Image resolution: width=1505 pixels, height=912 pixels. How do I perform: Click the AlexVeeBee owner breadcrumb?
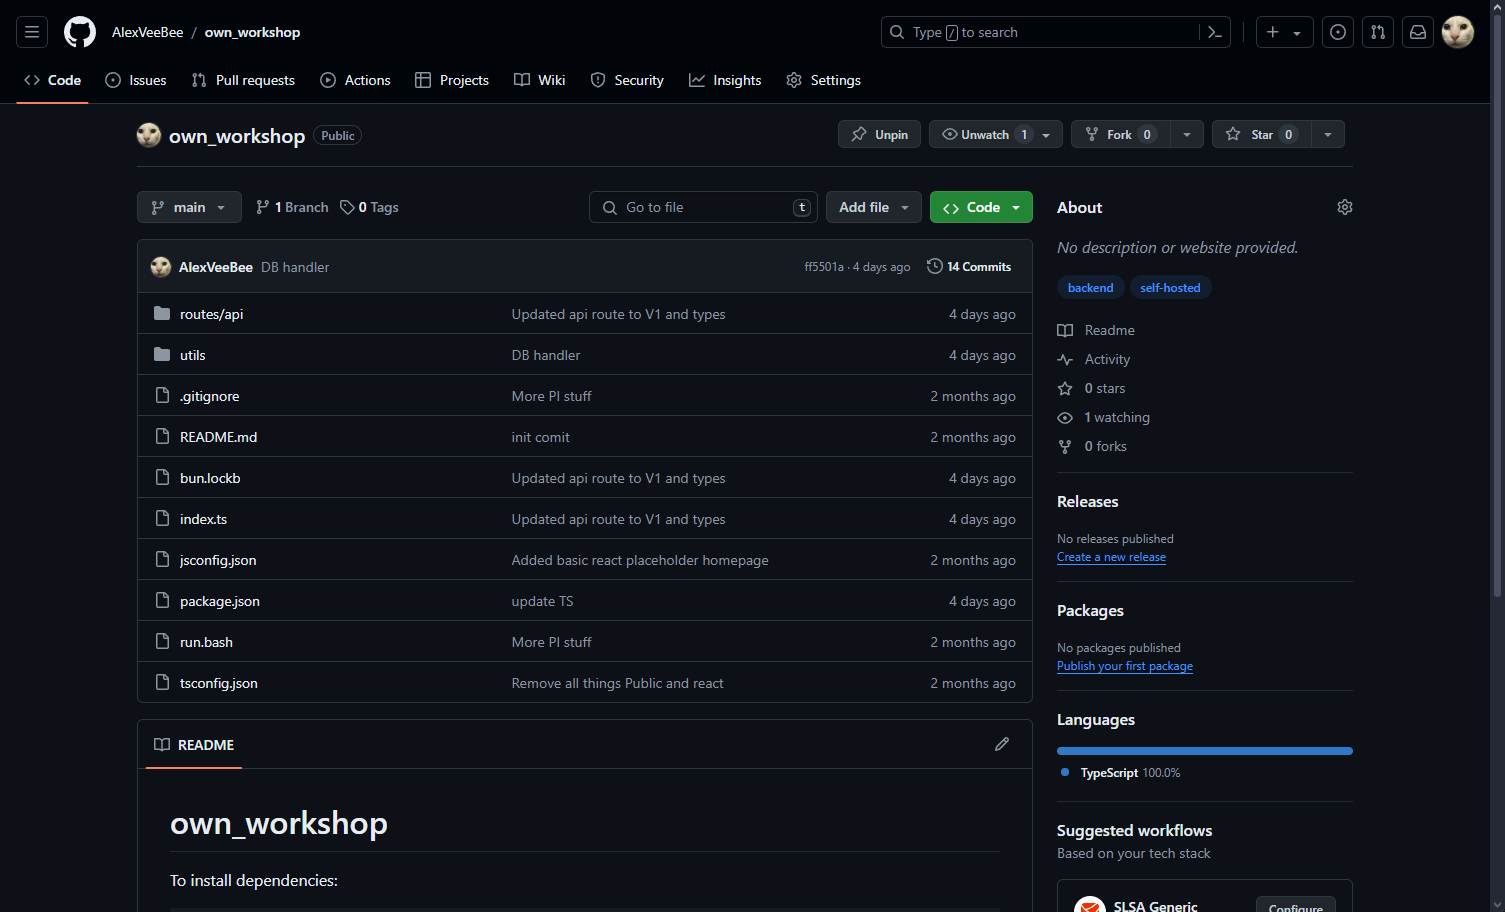pos(147,32)
